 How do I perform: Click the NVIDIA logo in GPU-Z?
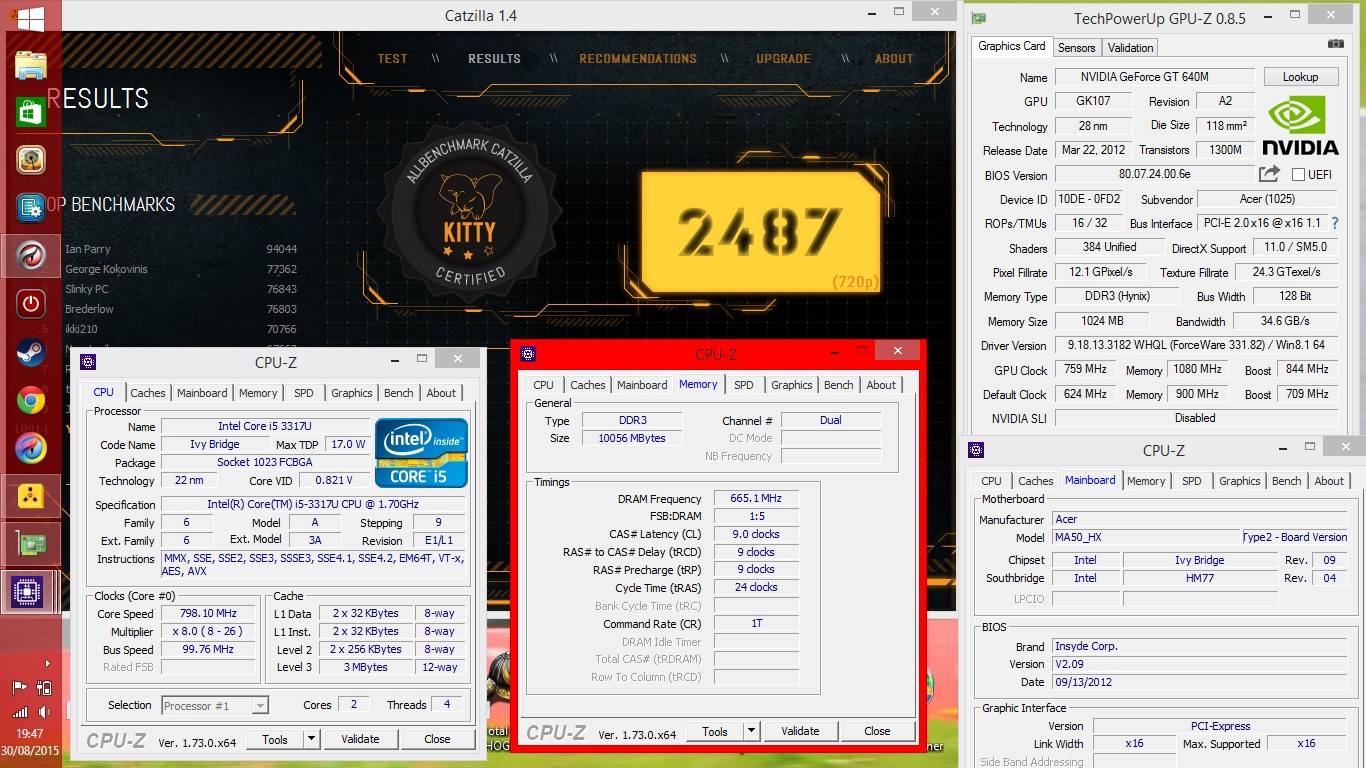point(1299,126)
